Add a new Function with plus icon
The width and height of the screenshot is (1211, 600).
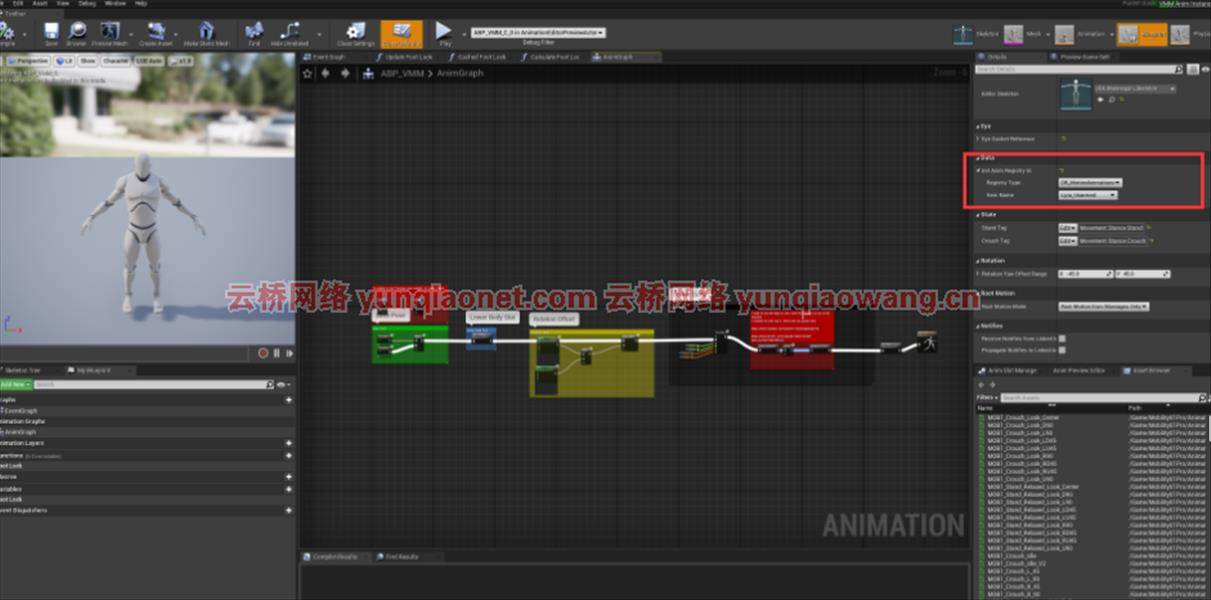click(x=289, y=455)
